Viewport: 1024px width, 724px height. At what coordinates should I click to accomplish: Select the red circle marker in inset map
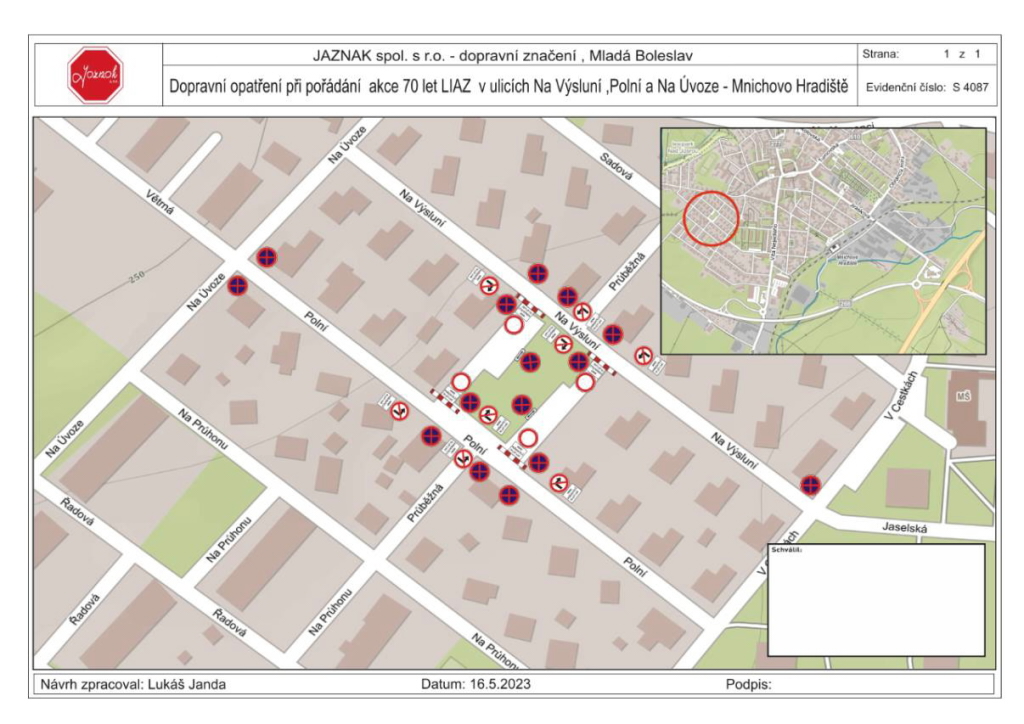click(x=710, y=218)
